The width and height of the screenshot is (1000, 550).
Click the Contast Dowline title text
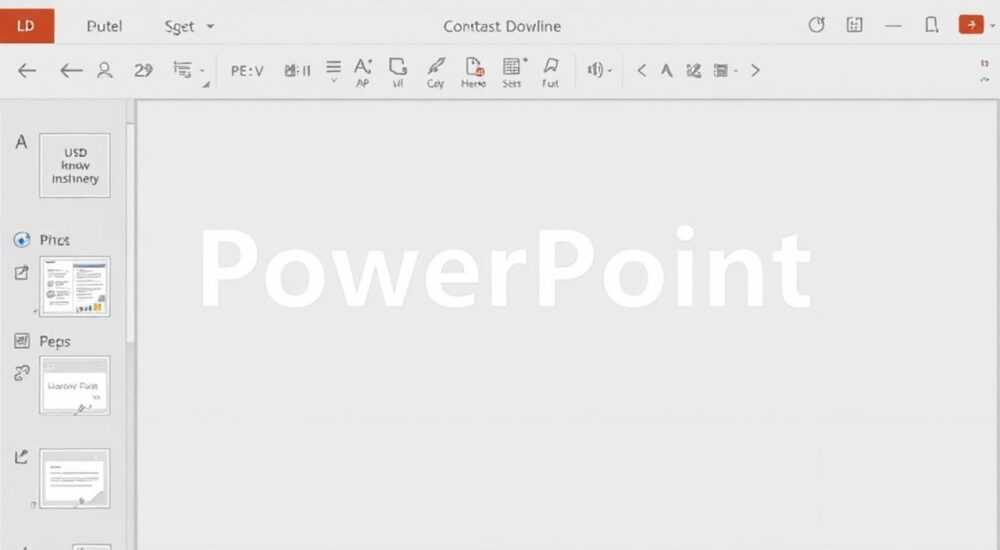click(502, 26)
